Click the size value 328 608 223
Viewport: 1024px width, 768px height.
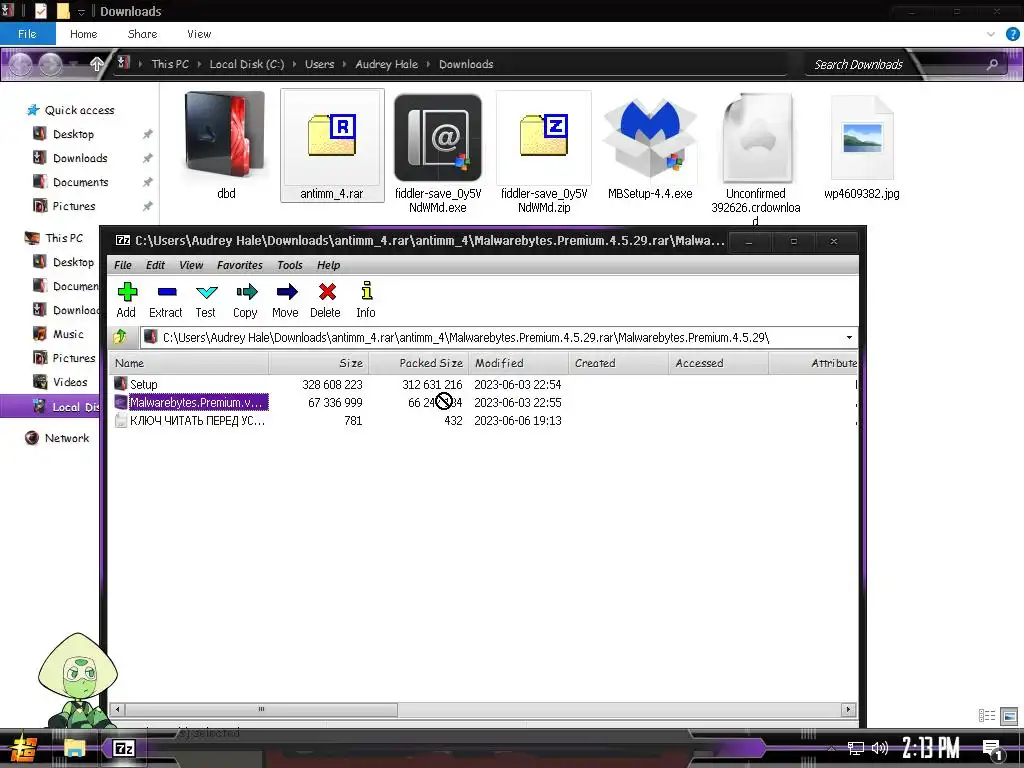[x=332, y=385]
